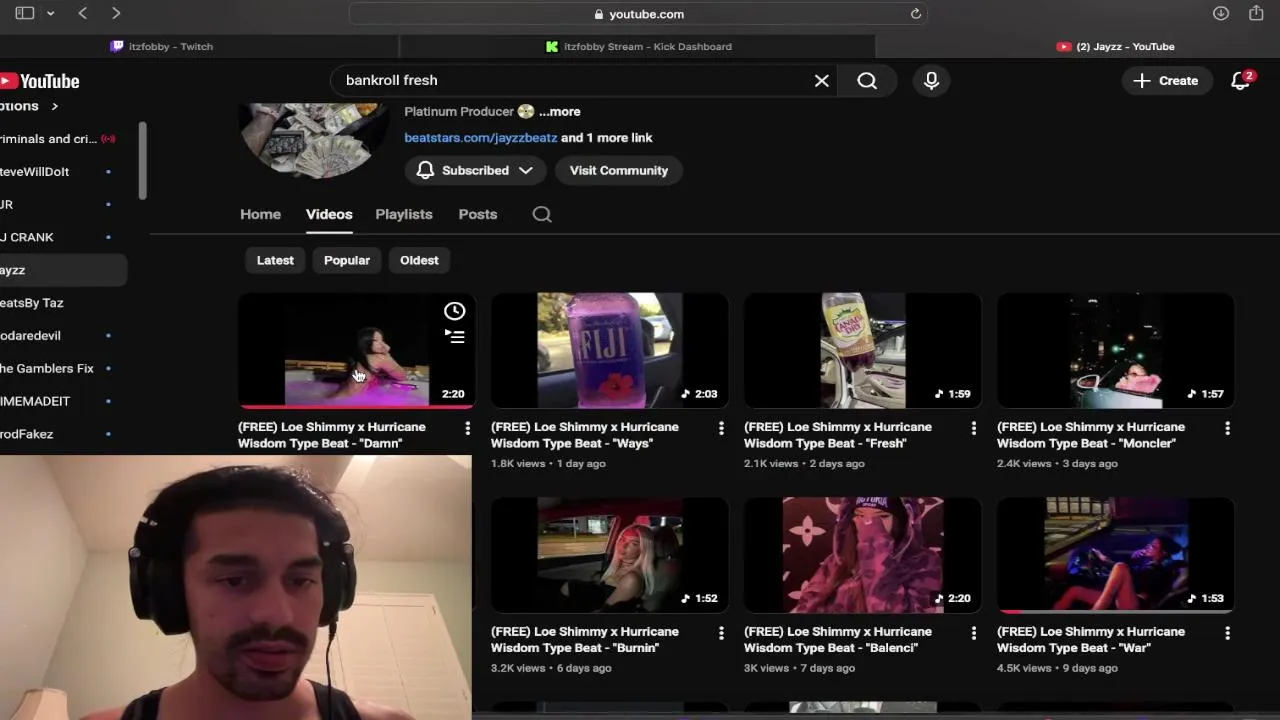The image size is (1280, 720).
Task: Open options menu for 'War' beat video
Action: (1227, 633)
